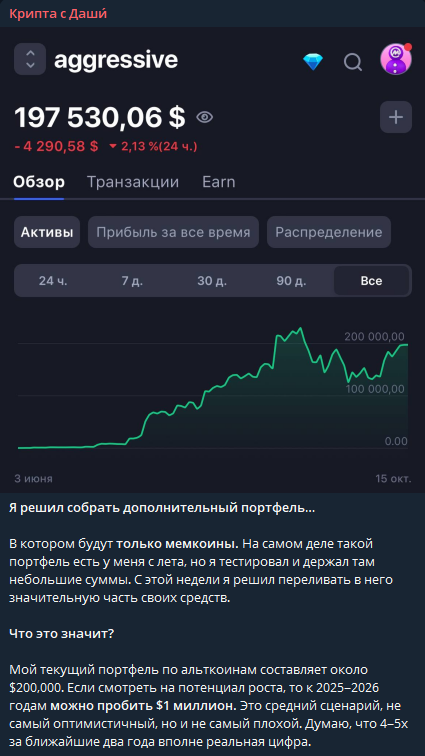Add a transaction with the plus button

396,117
